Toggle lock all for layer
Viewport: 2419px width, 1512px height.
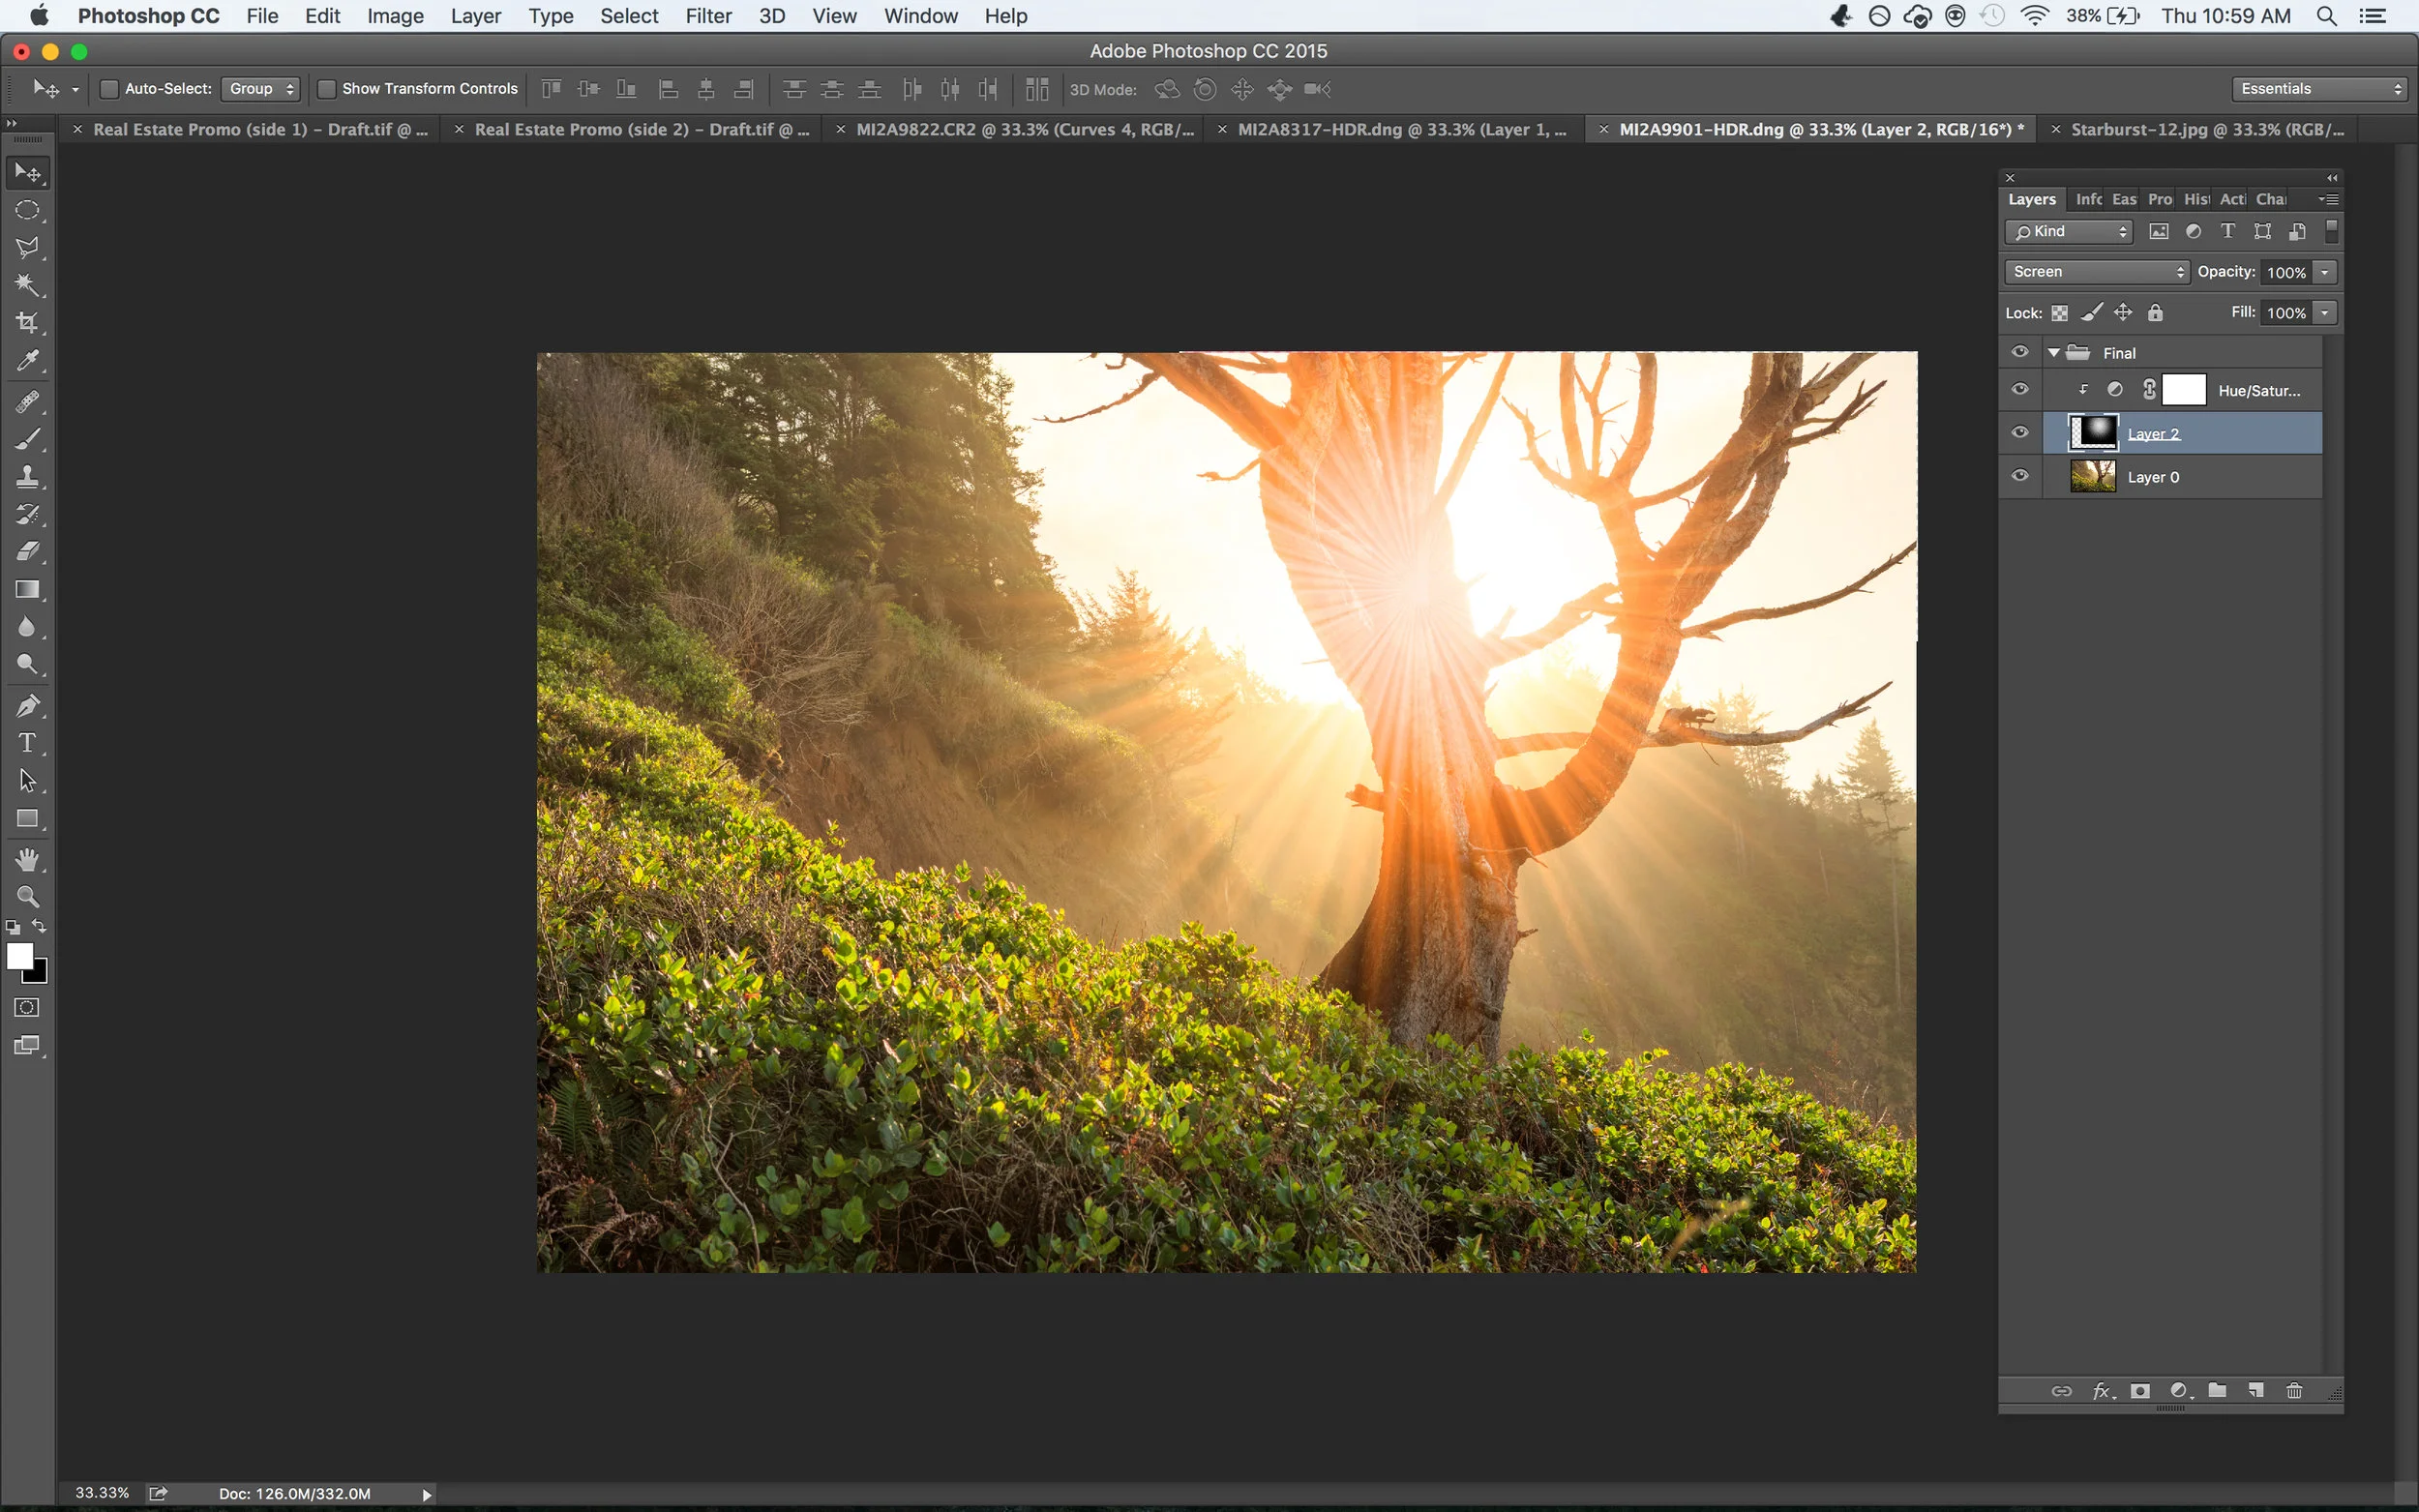(2155, 313)
